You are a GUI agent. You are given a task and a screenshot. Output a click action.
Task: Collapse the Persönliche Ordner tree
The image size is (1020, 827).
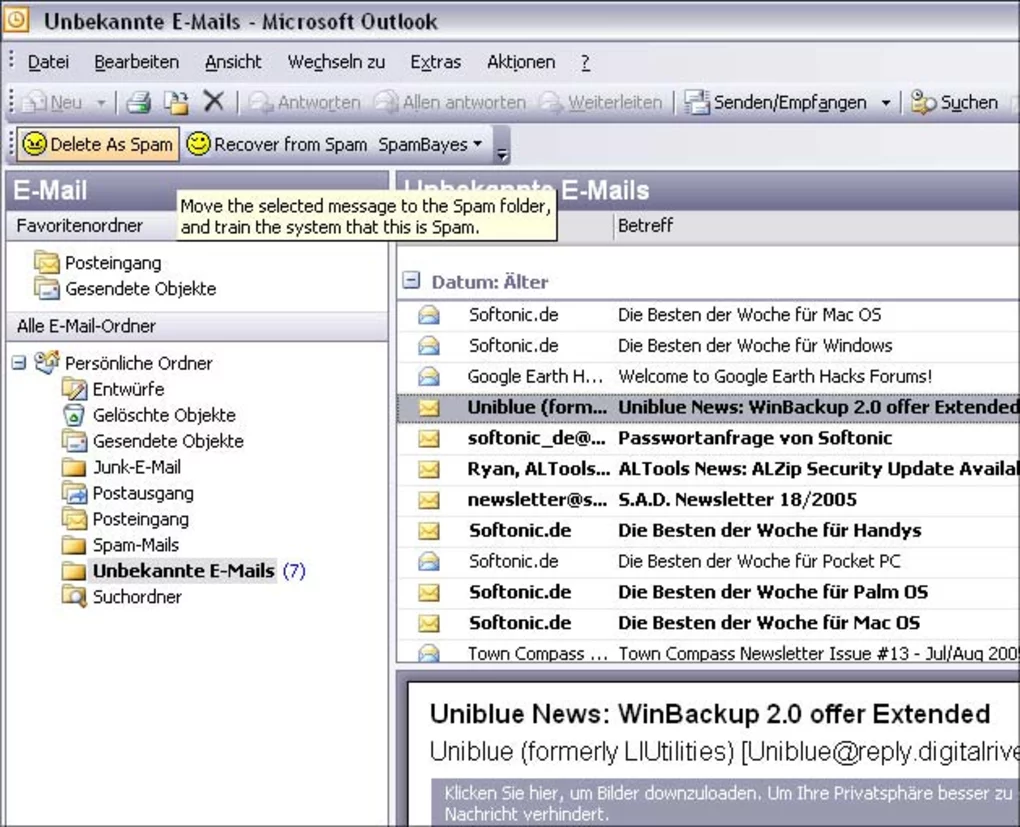(19, 363)
